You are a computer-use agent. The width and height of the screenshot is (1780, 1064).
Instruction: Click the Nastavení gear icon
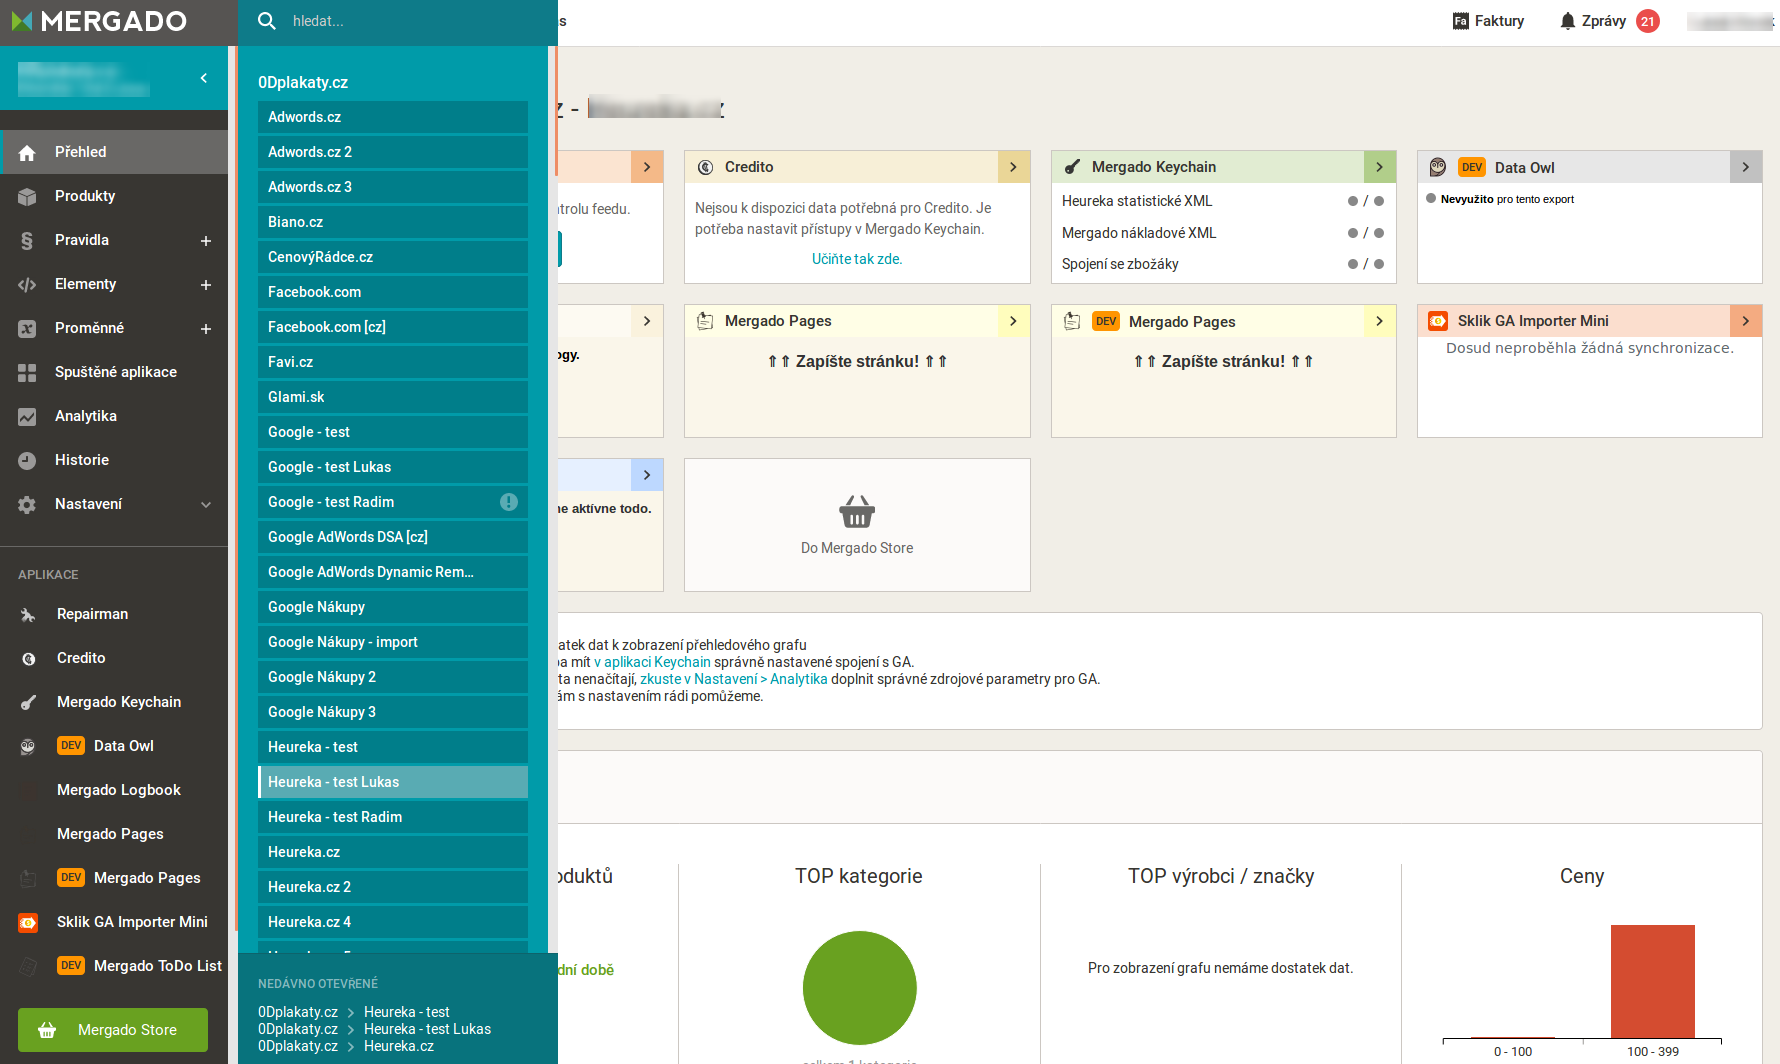[x=27, y=505]
